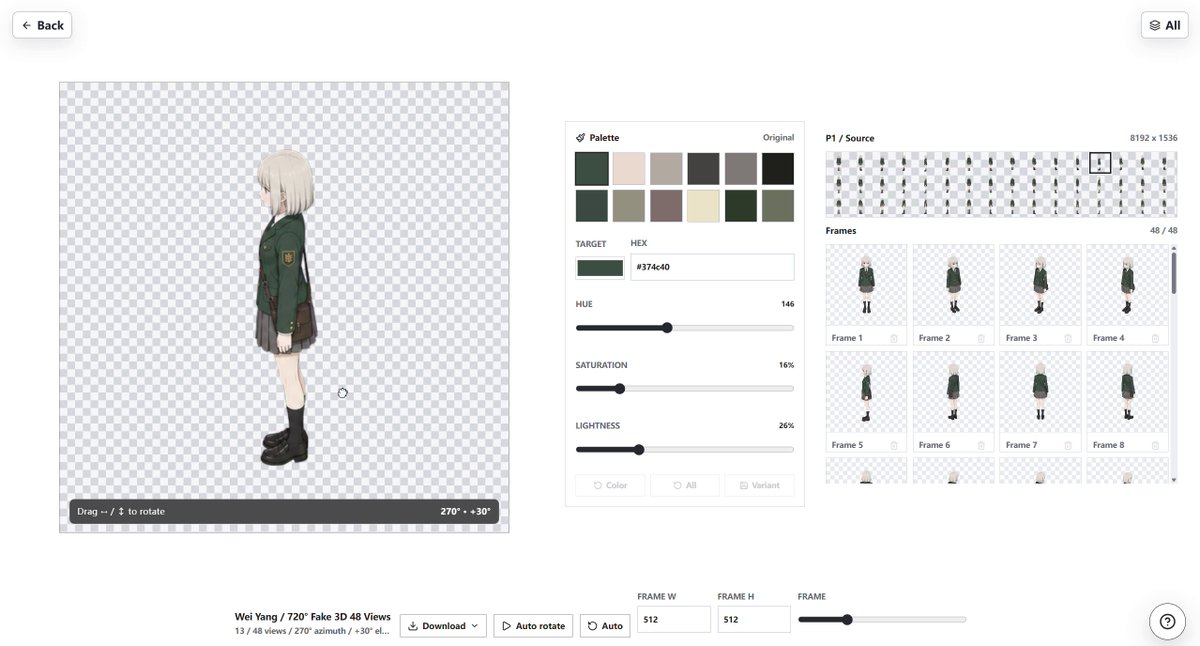Click the HEX input with #374c40
The image size is (1200, 646).
point(713,267)
